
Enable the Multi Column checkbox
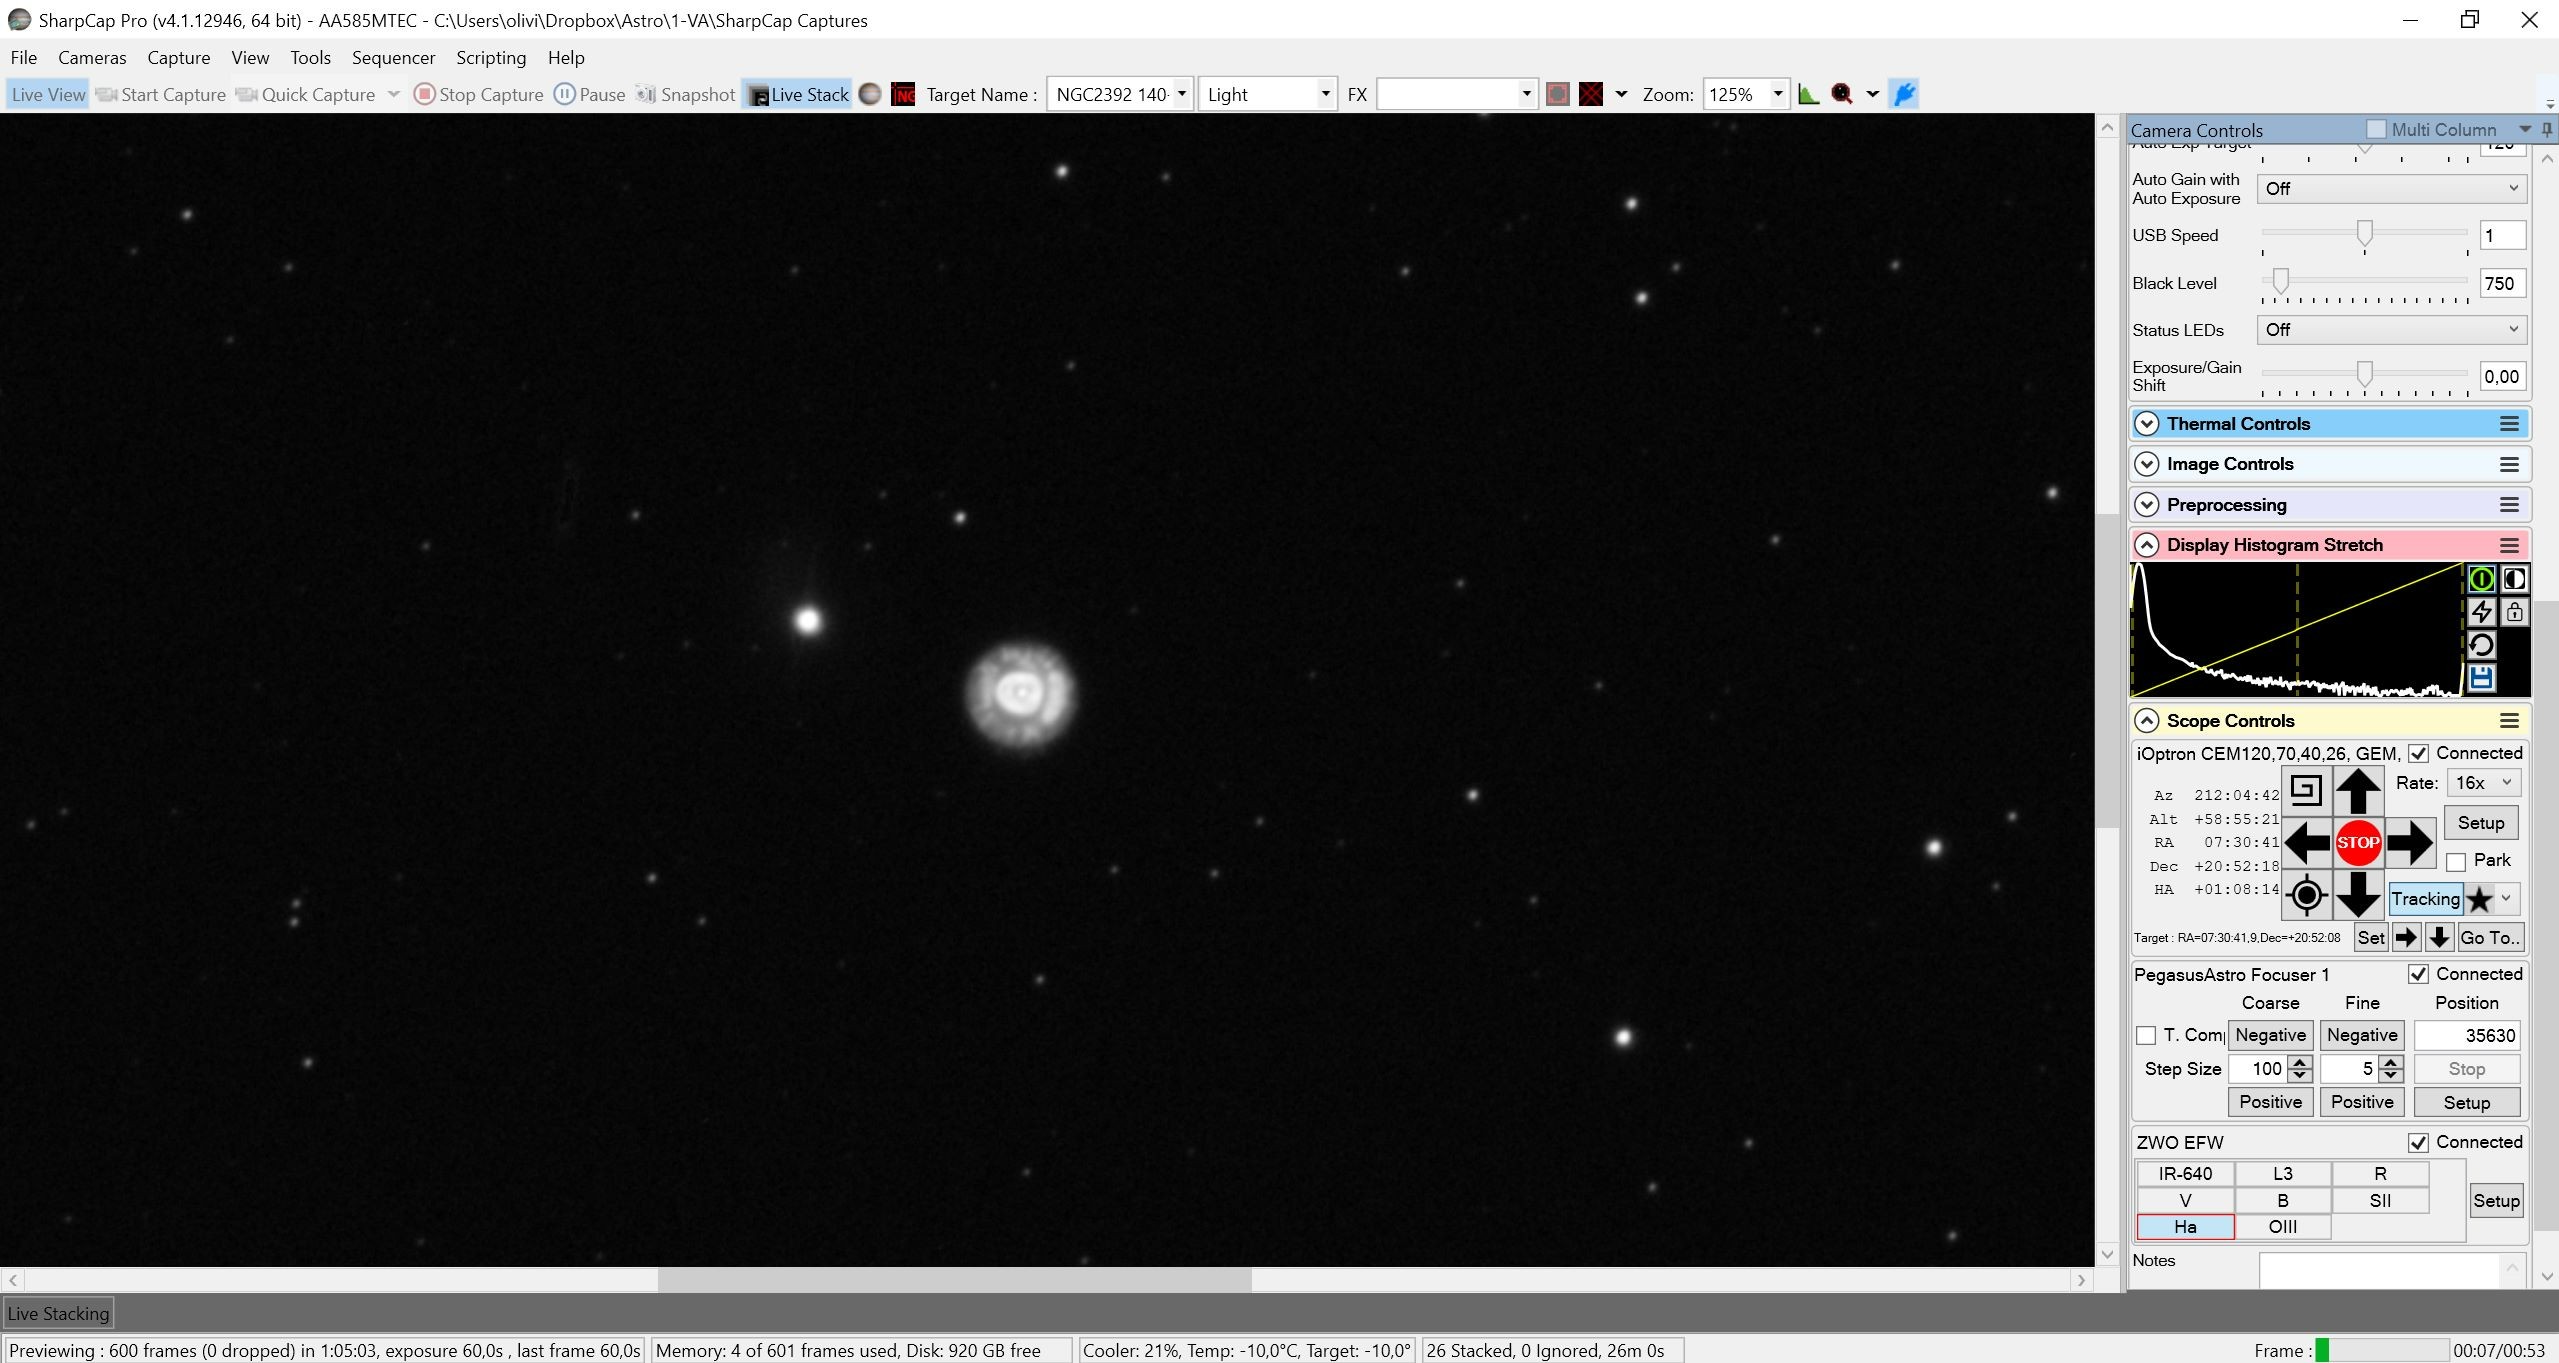click(x=2376, y=130)
